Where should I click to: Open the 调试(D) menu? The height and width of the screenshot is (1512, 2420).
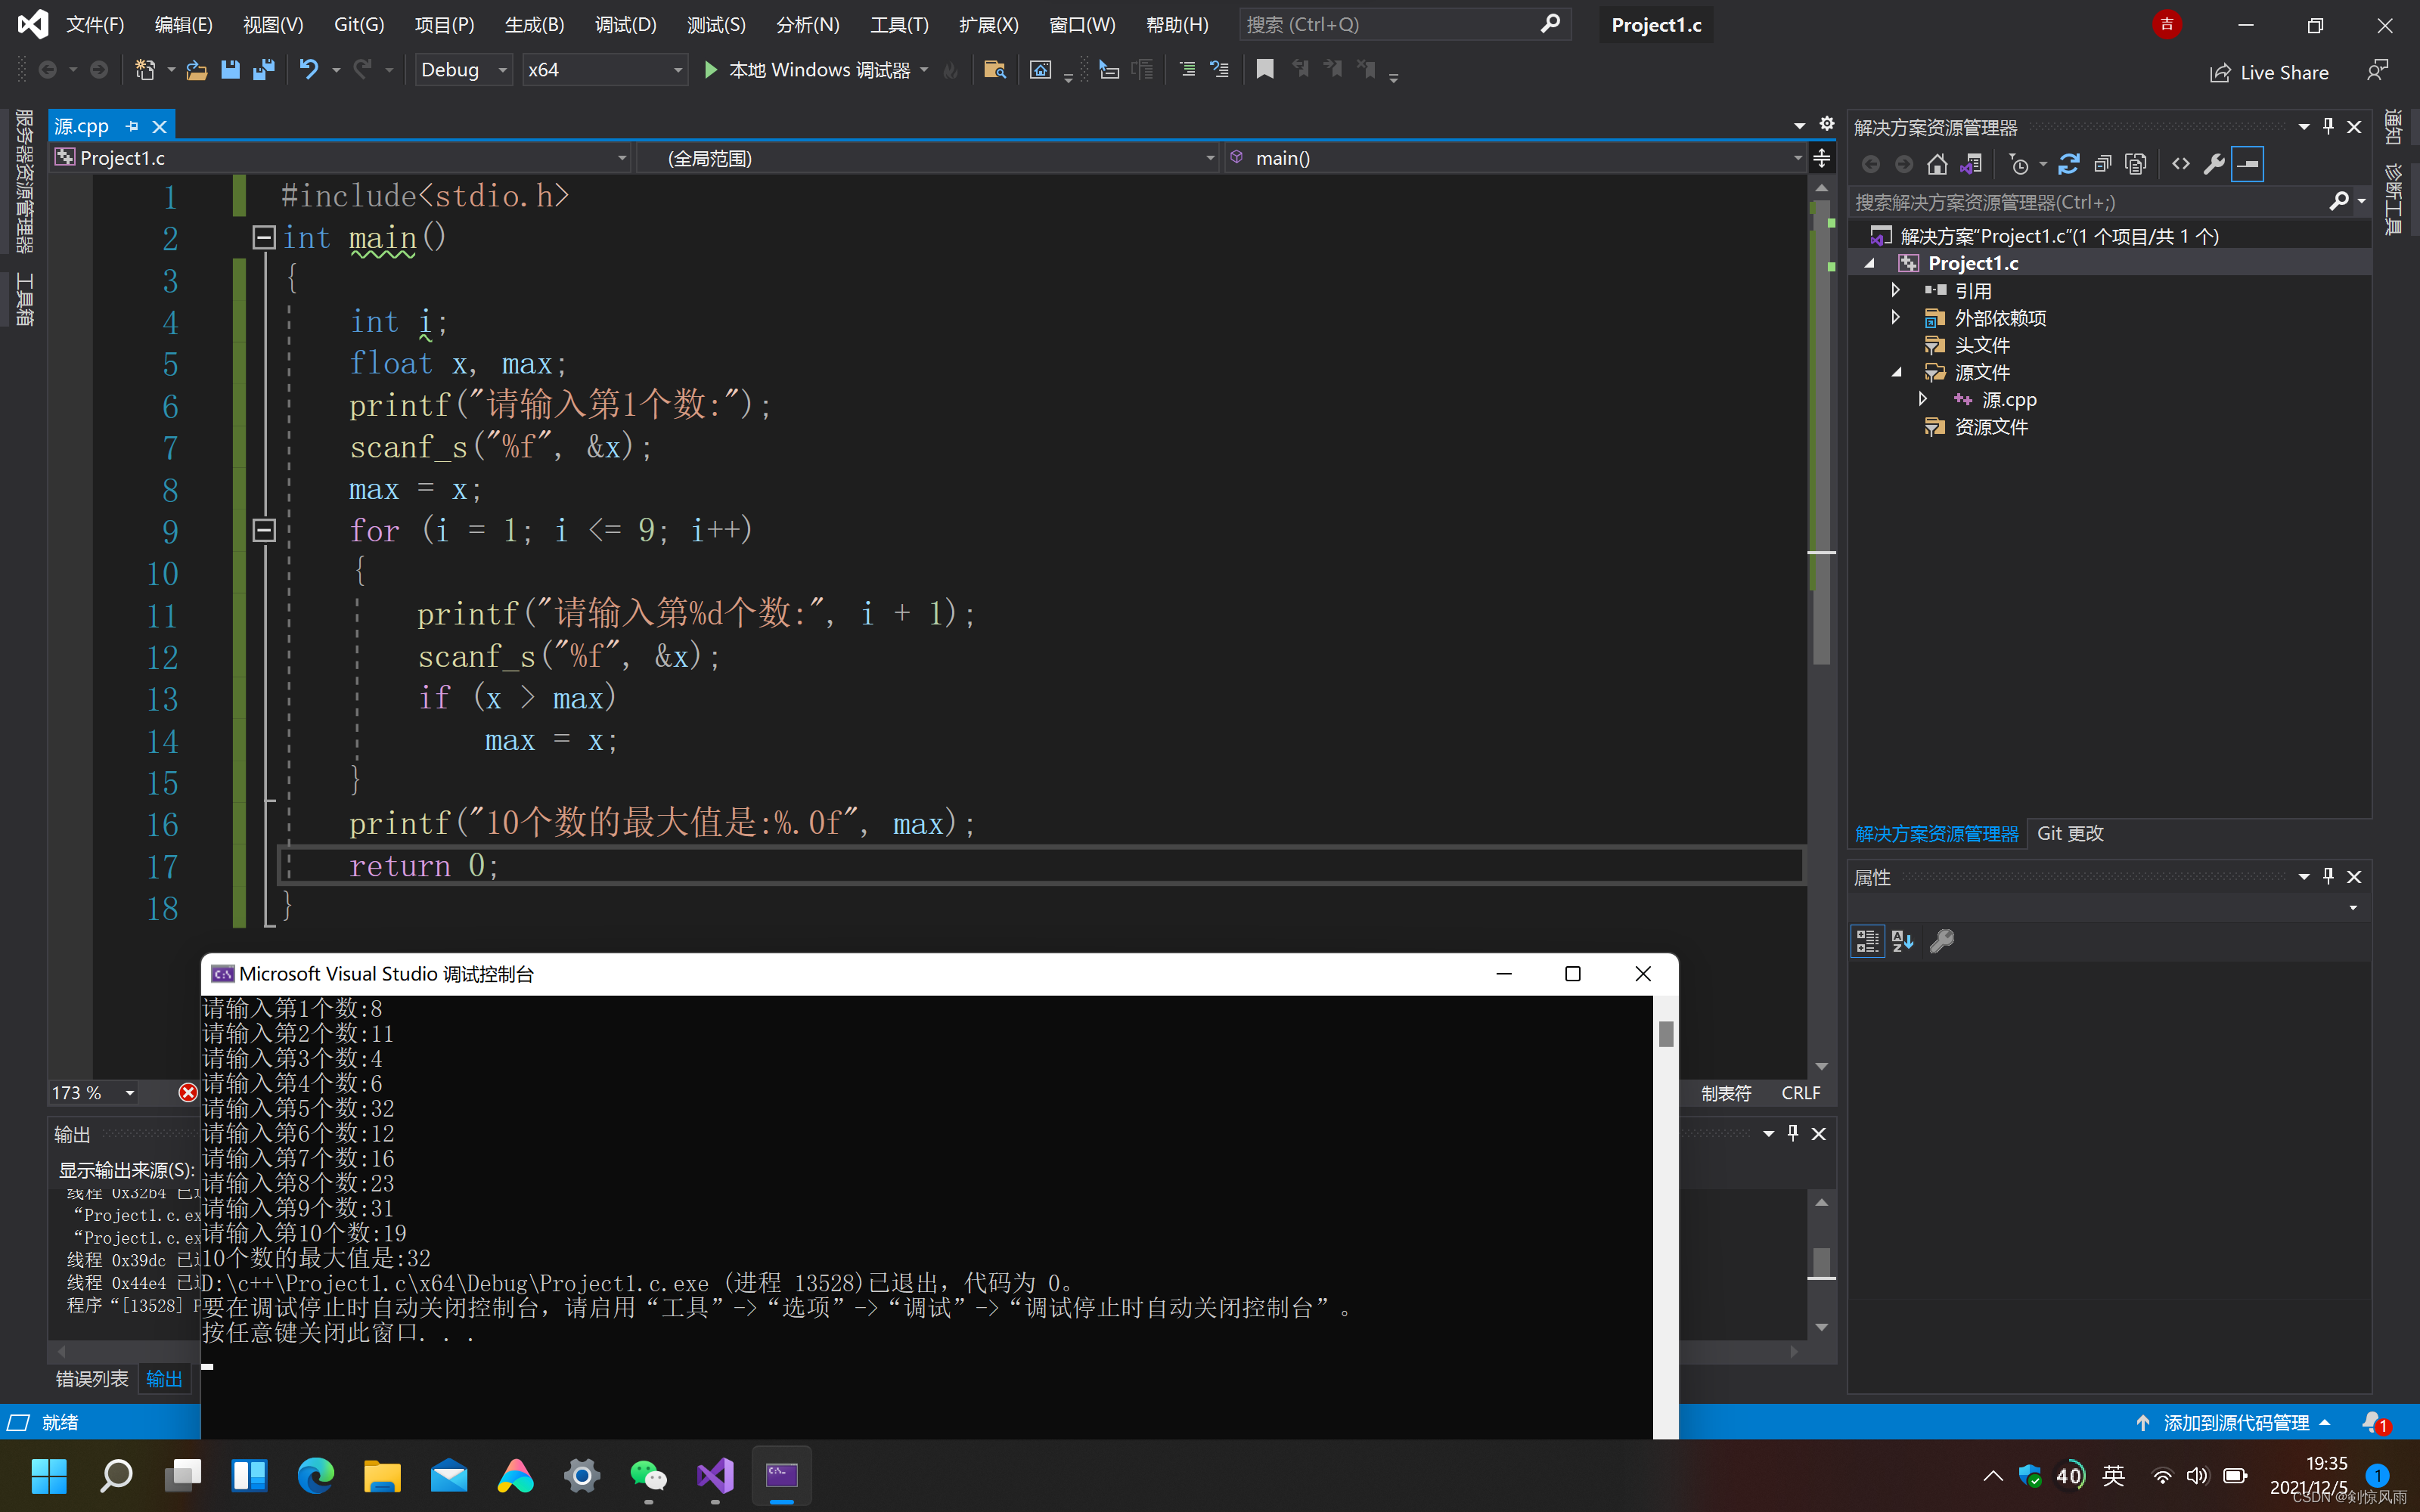point(625,24)
